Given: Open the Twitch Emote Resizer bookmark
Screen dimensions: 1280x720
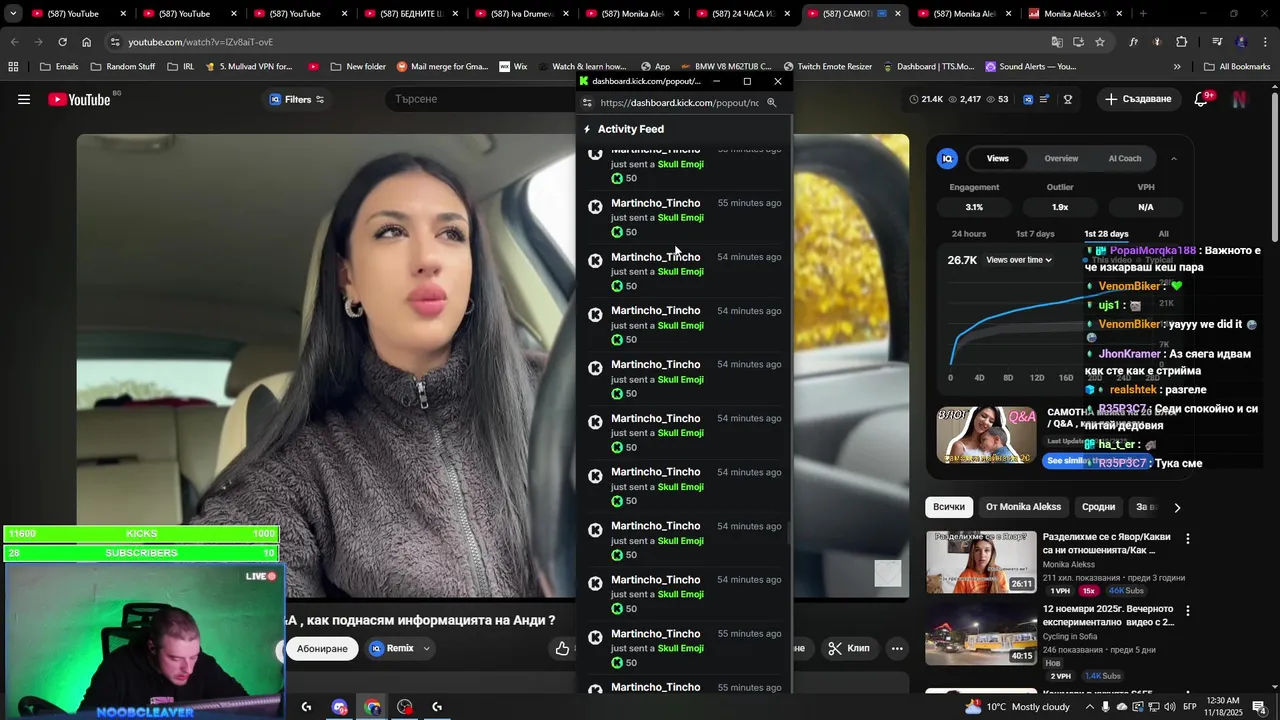Looking at the screenshot, I should [827, 67].
